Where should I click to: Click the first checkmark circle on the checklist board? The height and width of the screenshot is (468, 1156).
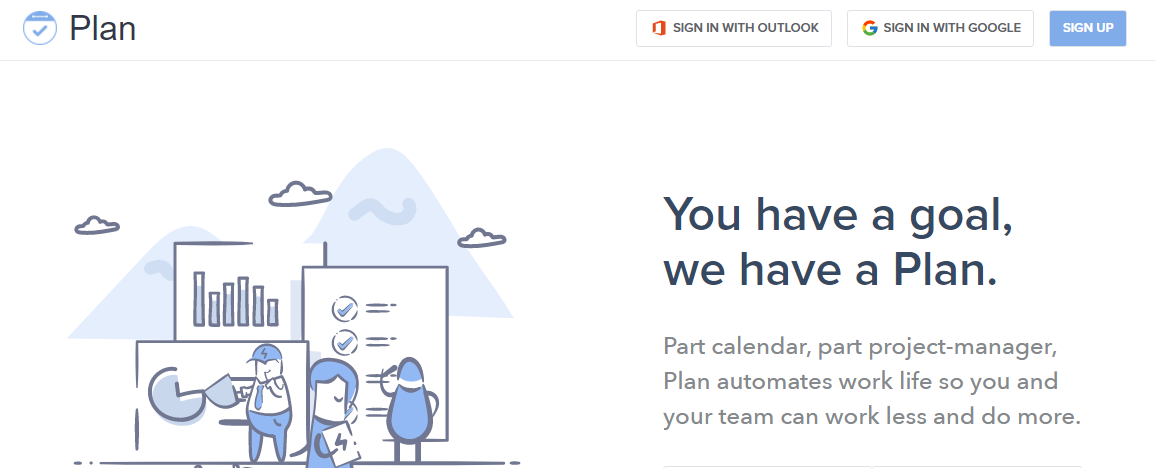(344, 309)
